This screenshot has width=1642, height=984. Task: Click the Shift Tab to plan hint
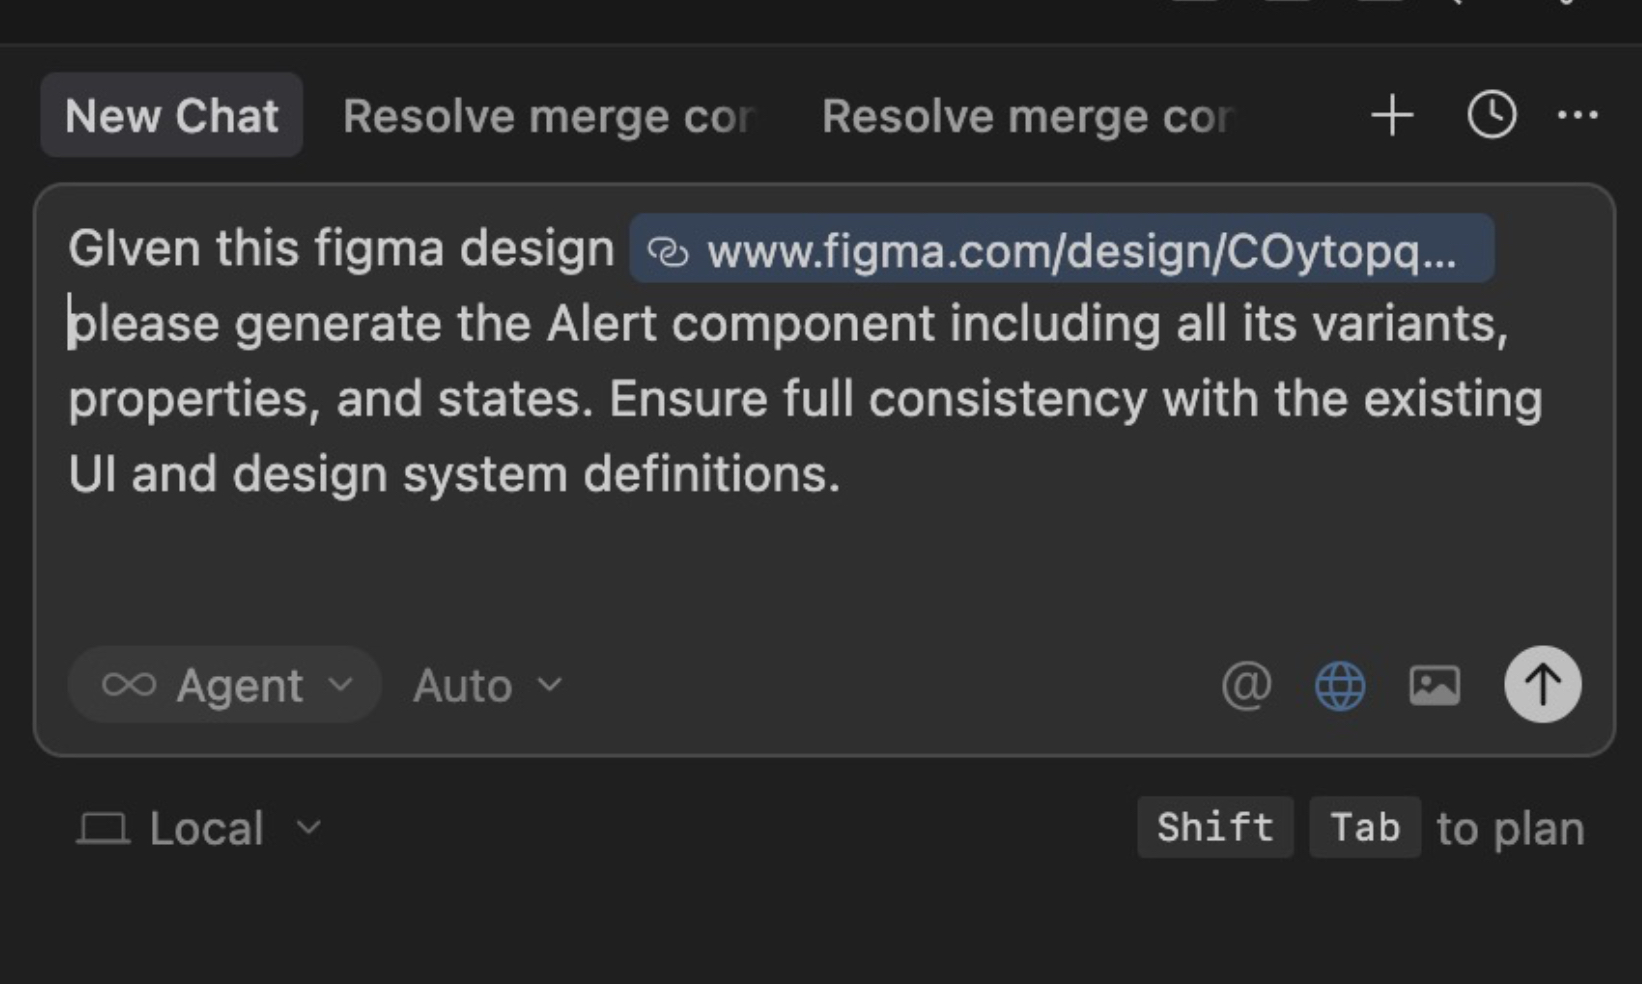click(x=1360, y=827)
